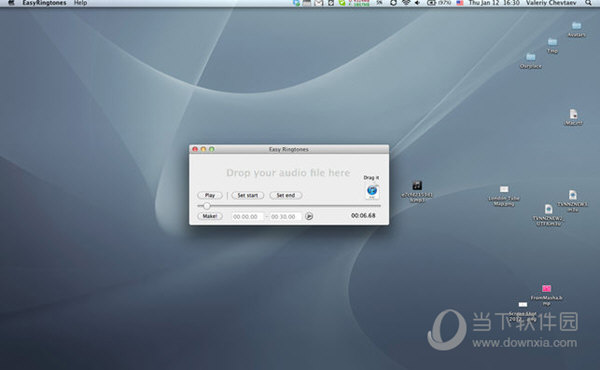Click the playback position slider knob
This screenshot has width=600, height=370.
(x=207, y=206)
